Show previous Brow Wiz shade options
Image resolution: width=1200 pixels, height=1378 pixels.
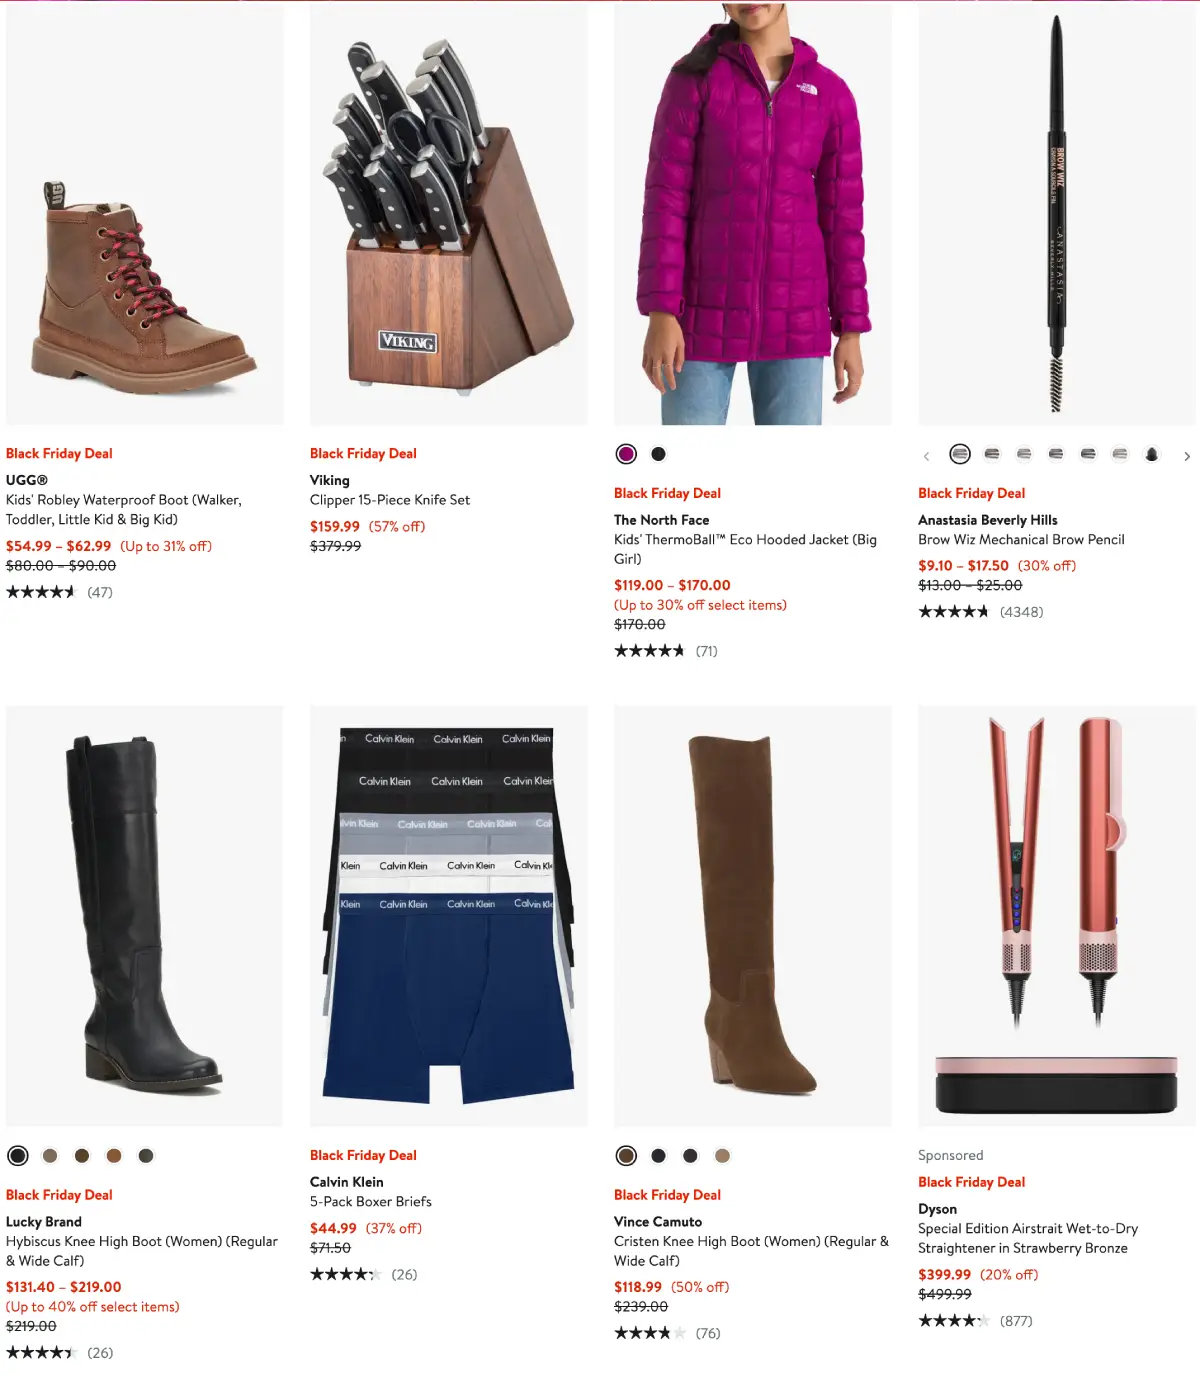click(x=926, y=456)
